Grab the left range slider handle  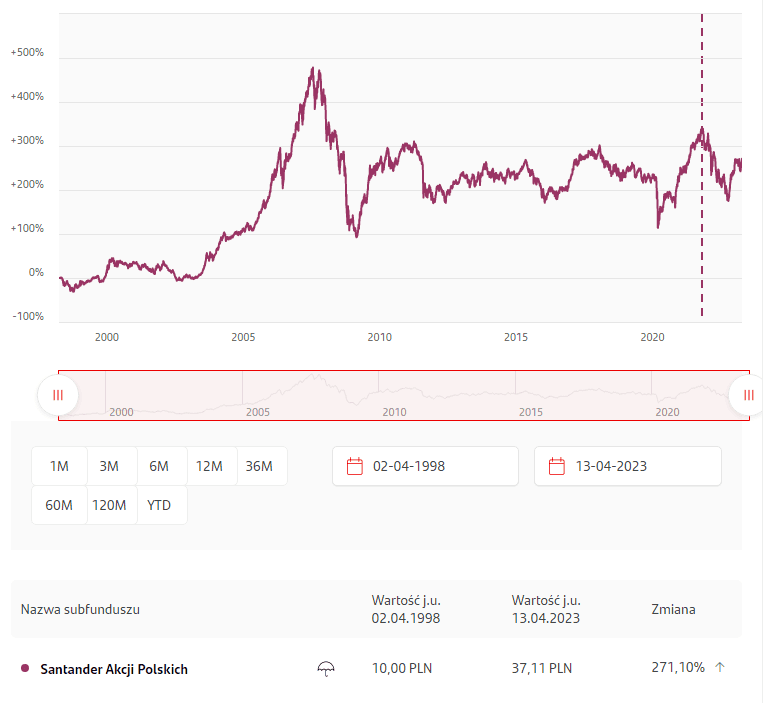[58, 395]
